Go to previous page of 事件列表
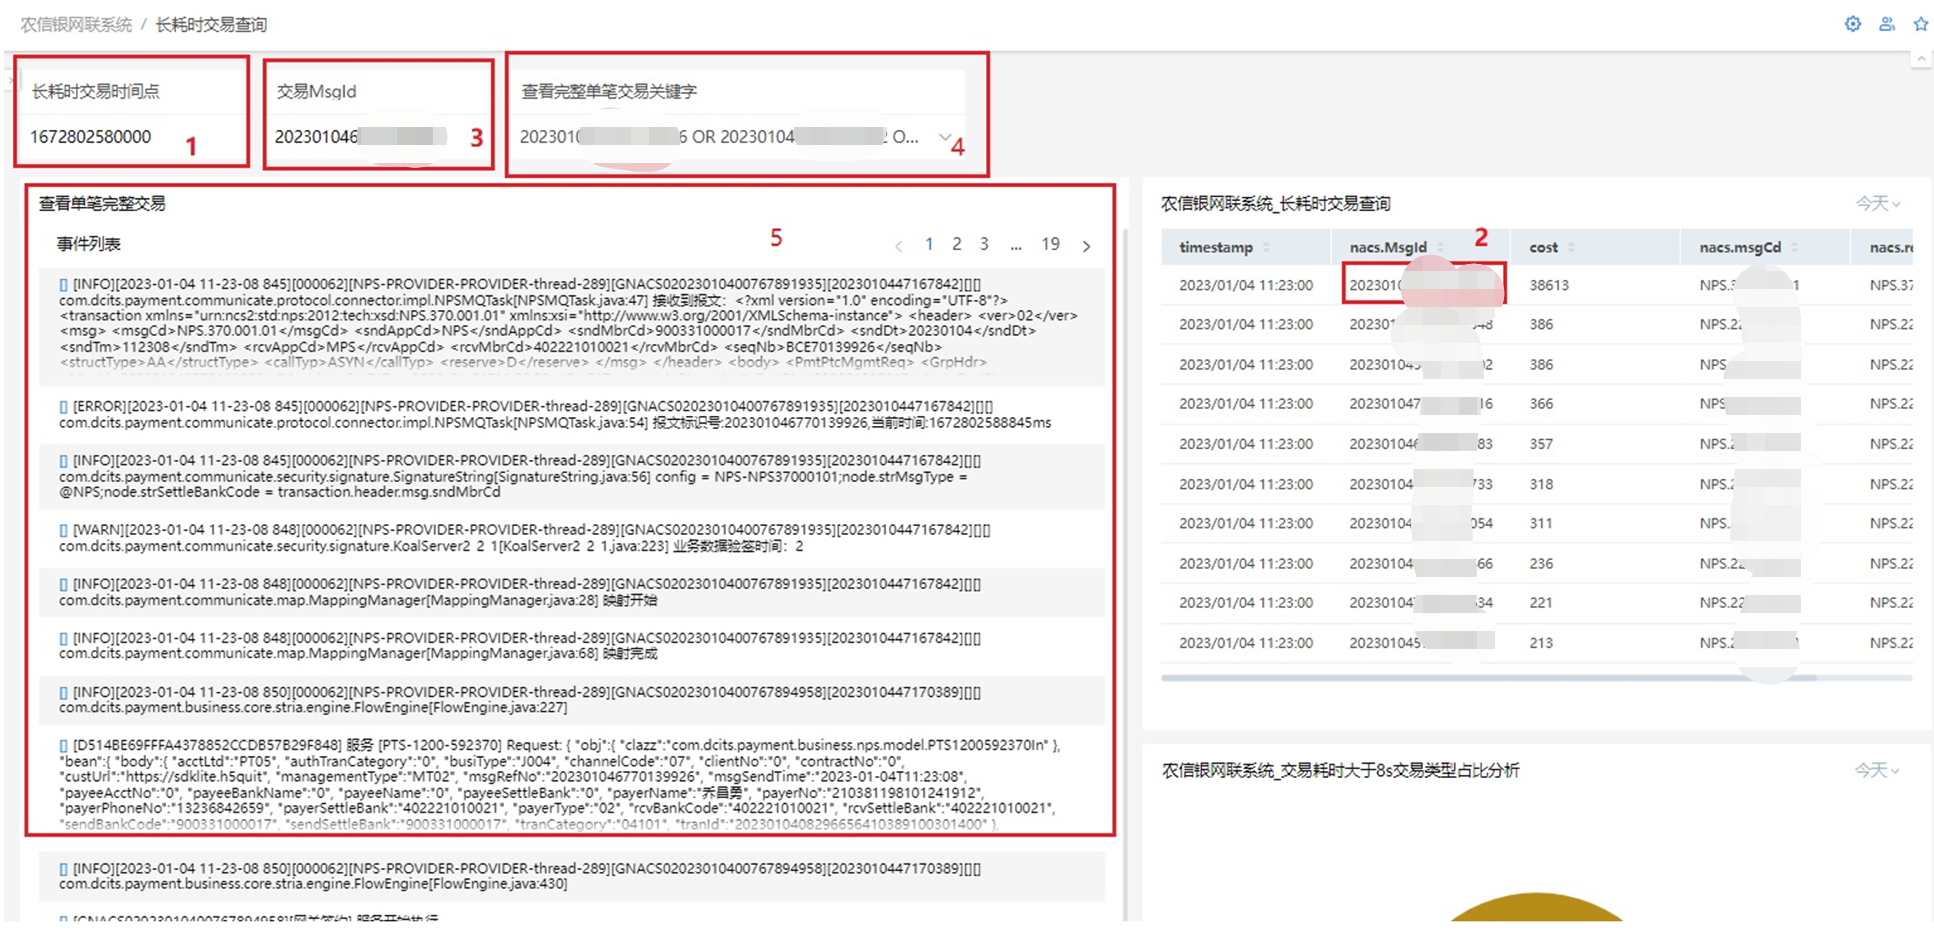 point(899,246)
